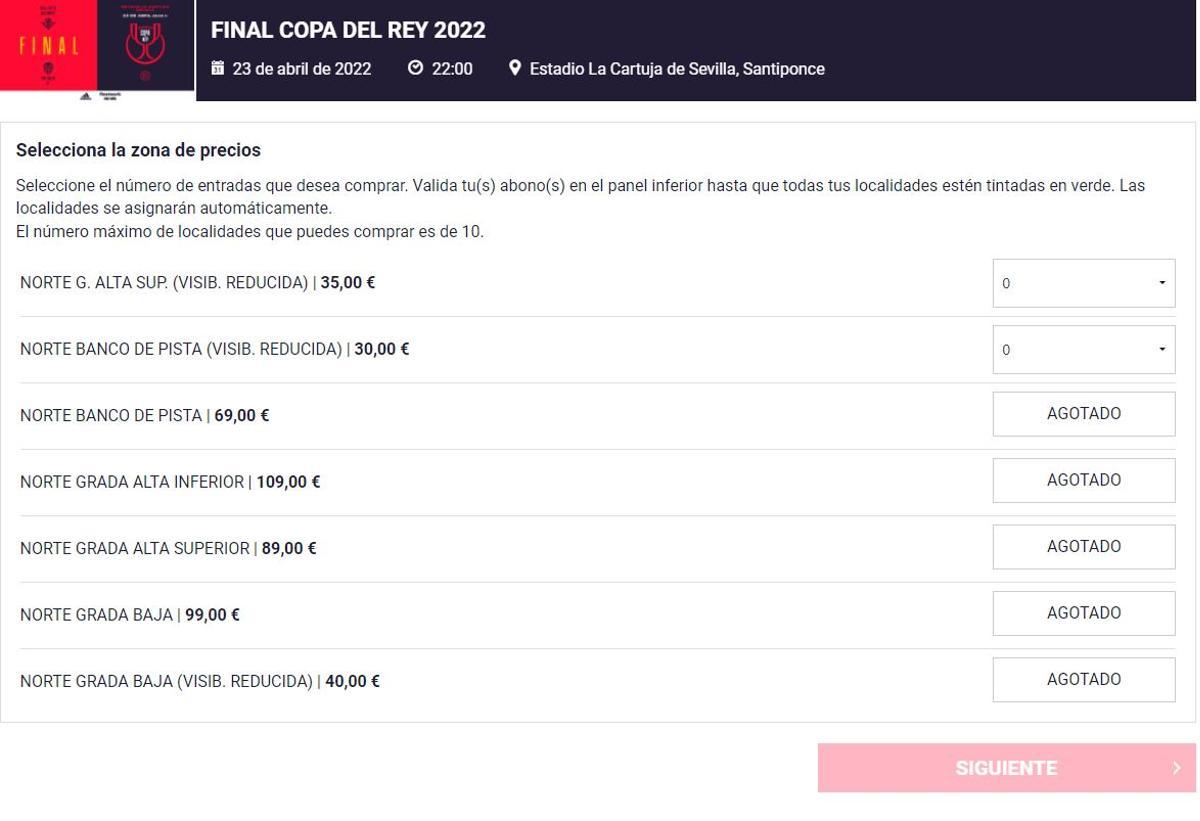Image resolution: width=1200 pixels, height=821 pixels.
Task: Click AGOTADO for NORTE GRADA BAJA VISIB. REDUCIDA
Action: pos(1083,679)
